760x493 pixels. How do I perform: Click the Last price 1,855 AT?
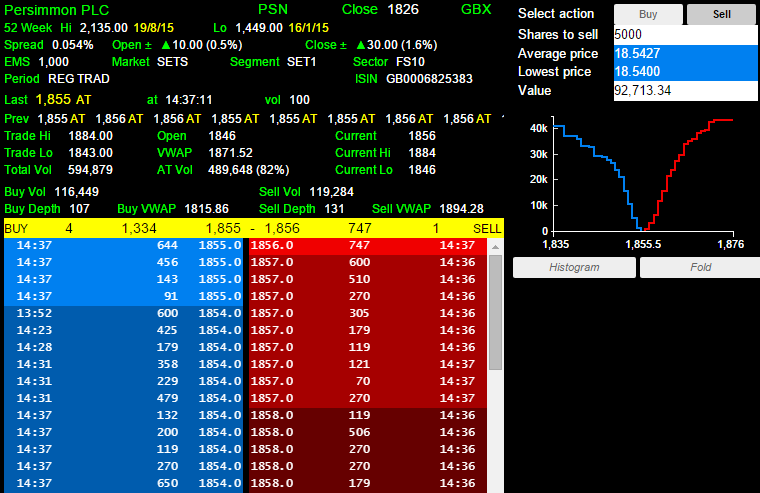[63, 100]
